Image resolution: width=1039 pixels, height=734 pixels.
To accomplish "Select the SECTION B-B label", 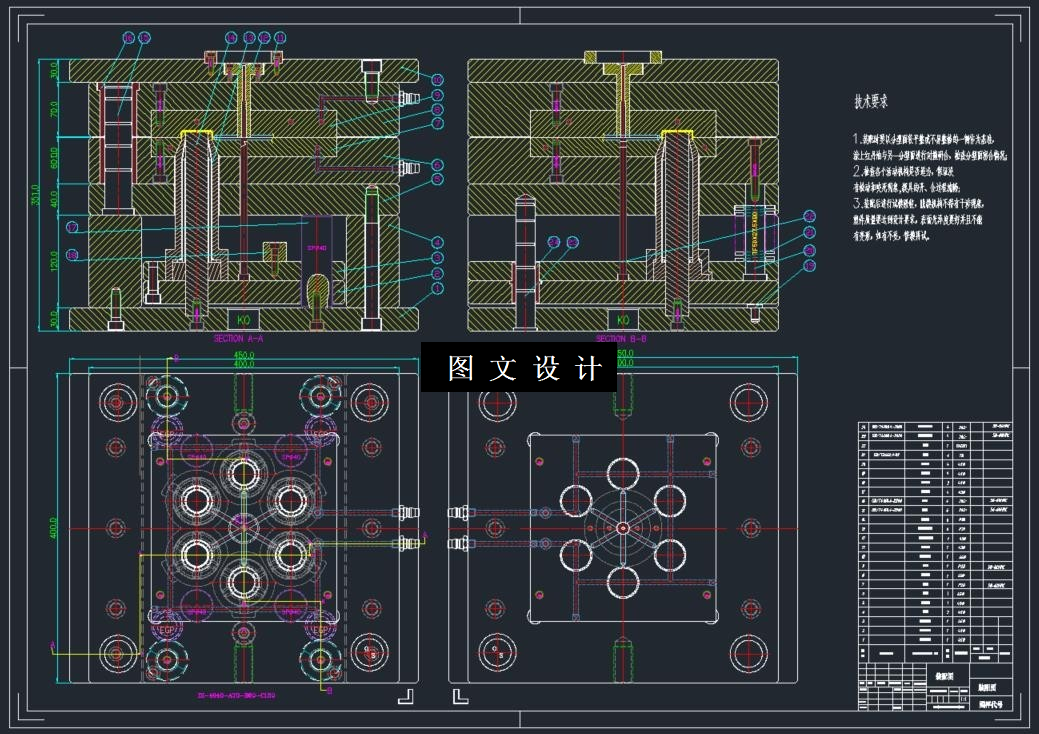I will (x=621, y=339).
